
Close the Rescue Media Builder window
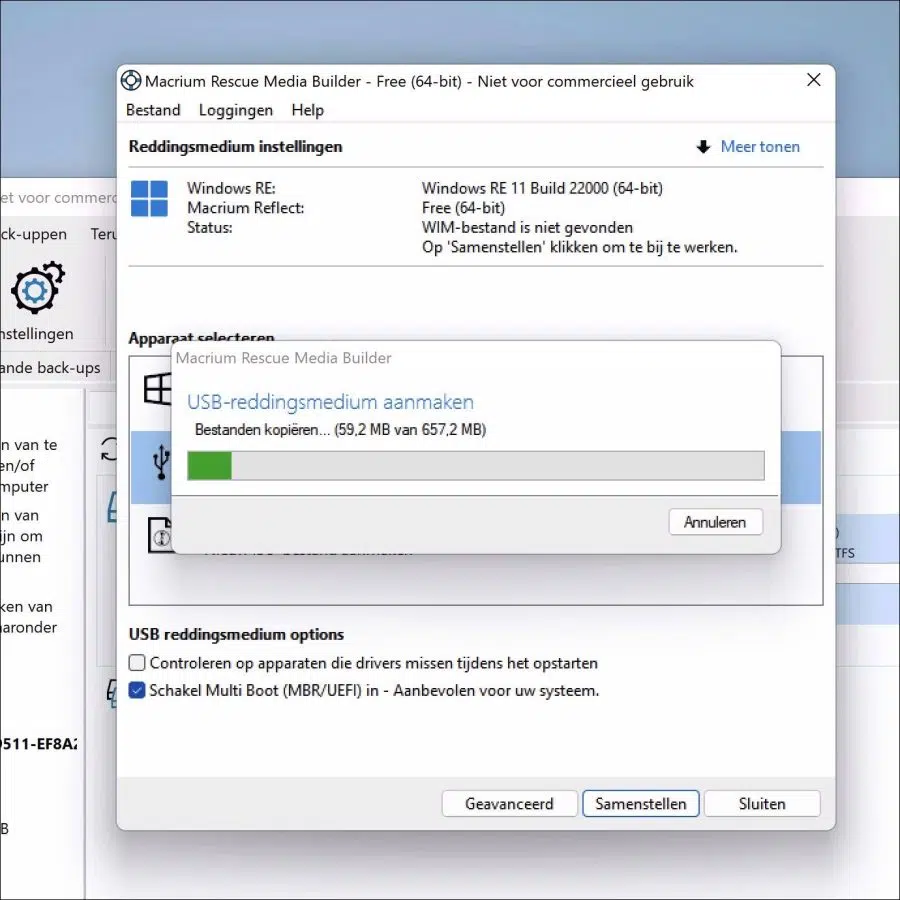click(813, 80)
